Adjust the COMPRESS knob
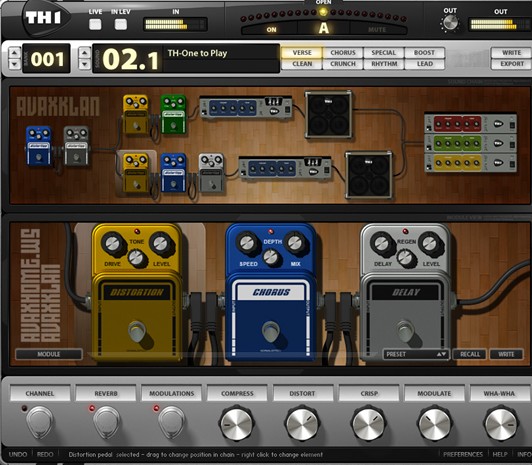Image resolution: width=532 pixels, height=465 pixels. tap(236, 424)
